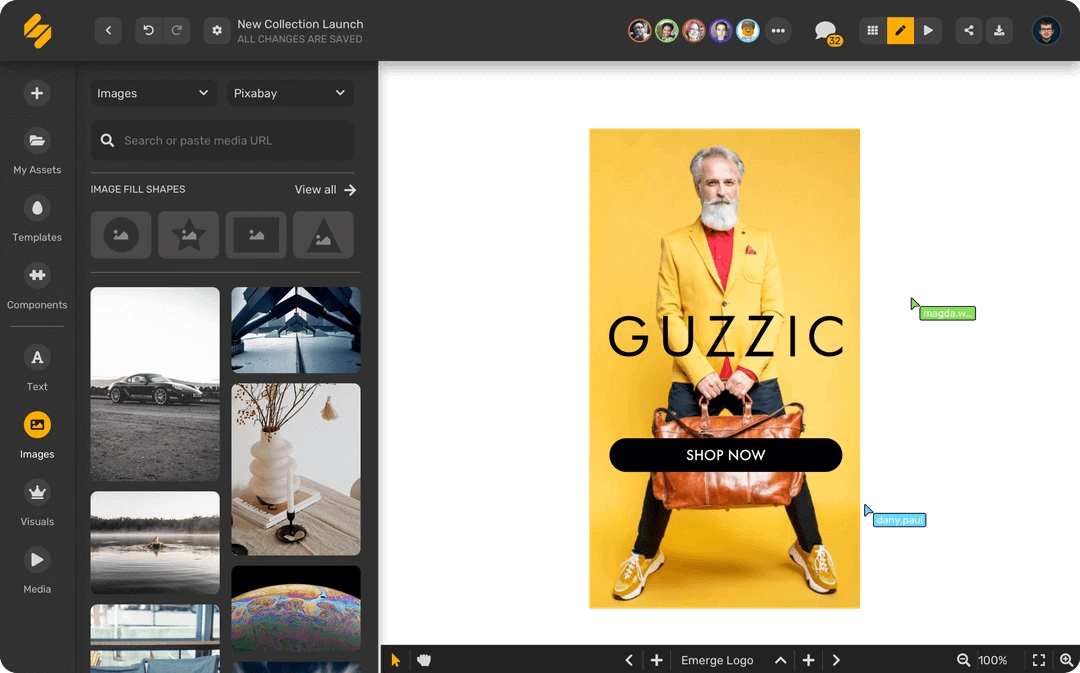
Task: Open the comments panel showing 32 notifications
Action: click(x=823, y=30)
